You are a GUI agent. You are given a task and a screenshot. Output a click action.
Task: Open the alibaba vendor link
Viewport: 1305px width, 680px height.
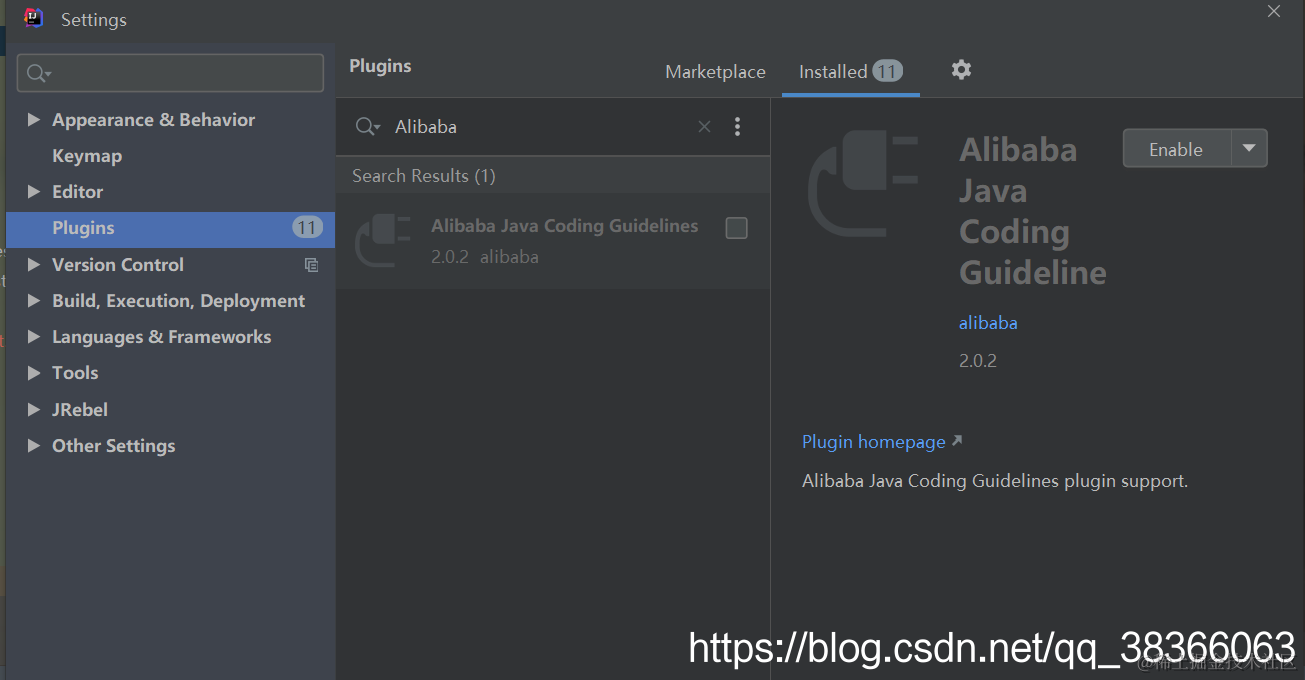[x=988, y=323]
